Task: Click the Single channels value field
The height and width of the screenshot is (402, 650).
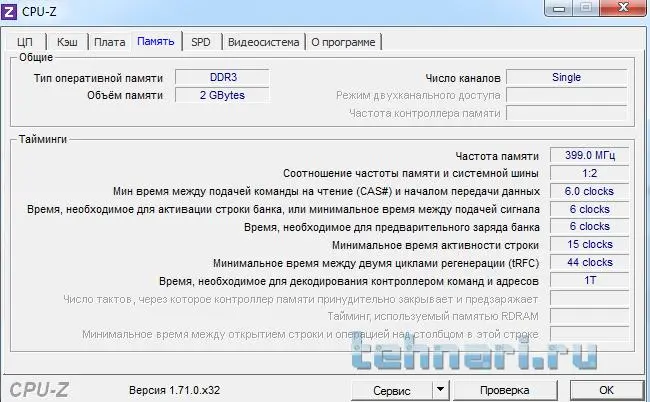Action: [x=567, y=77]
